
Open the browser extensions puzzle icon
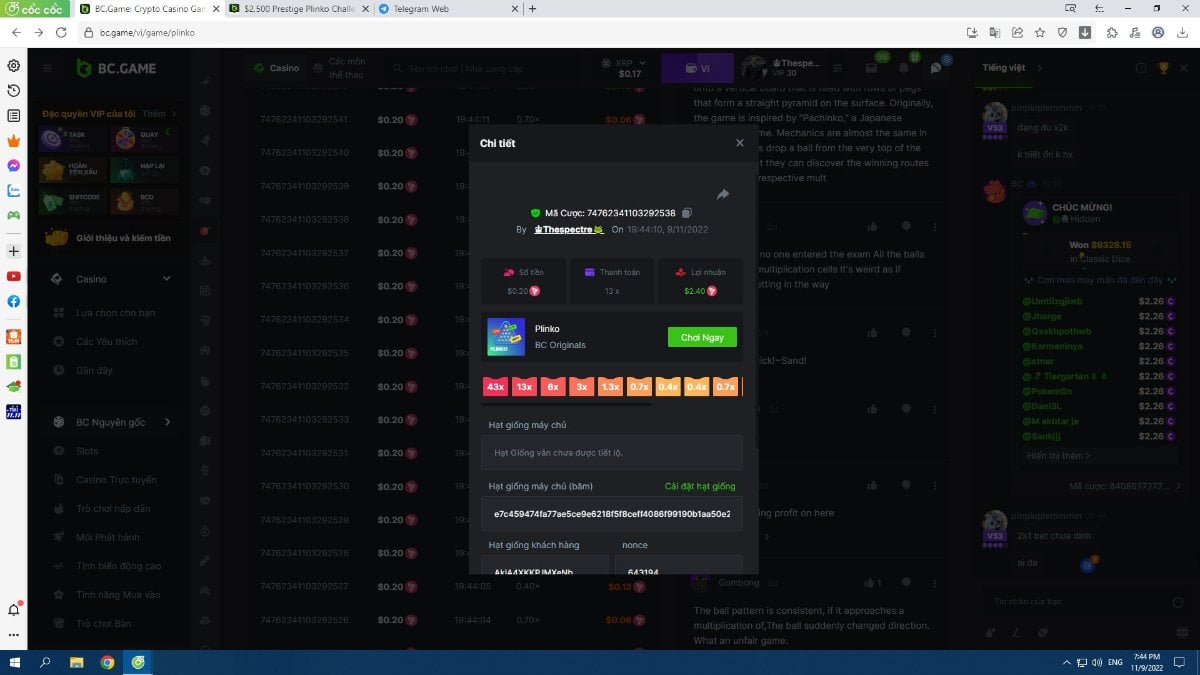click(x=1112, y=32)
